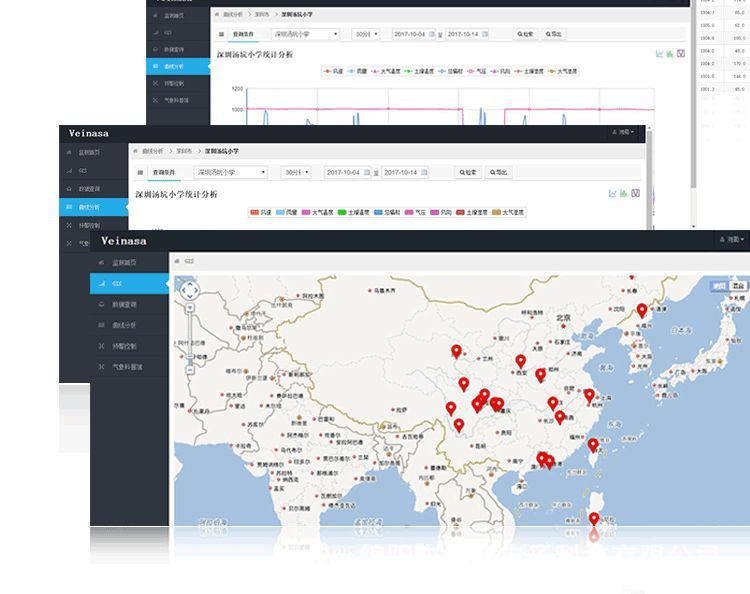Click the map pan control compass
The height and width of the screenshot is (594, 750).
tap(189, 291)
